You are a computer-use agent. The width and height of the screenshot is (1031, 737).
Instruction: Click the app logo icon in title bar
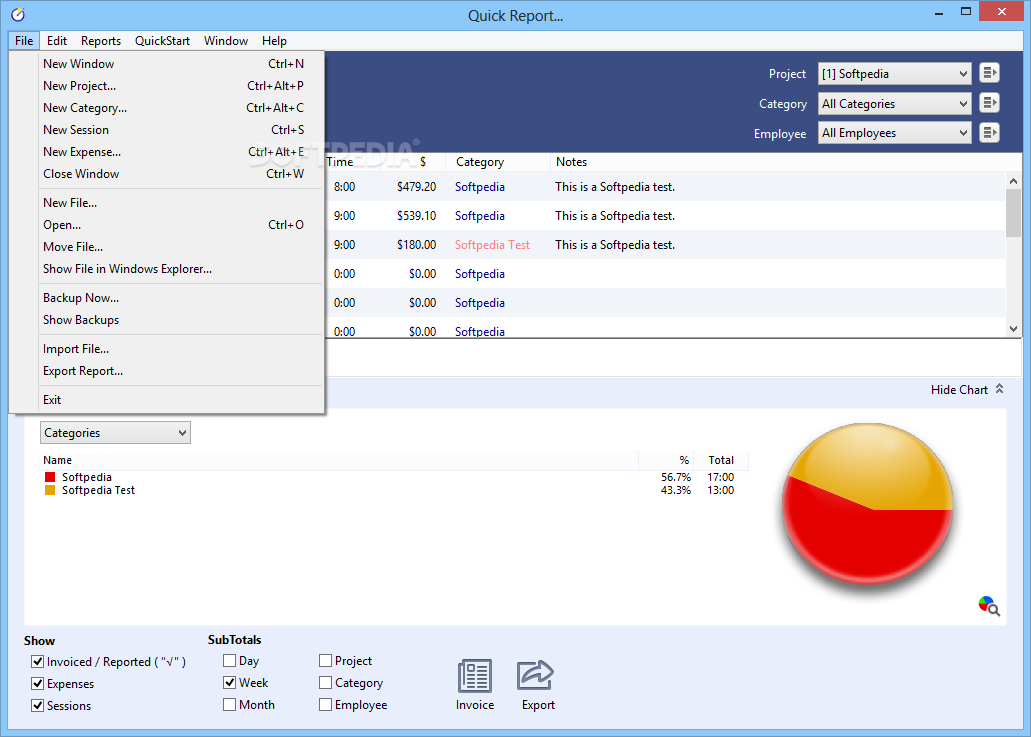18,14
